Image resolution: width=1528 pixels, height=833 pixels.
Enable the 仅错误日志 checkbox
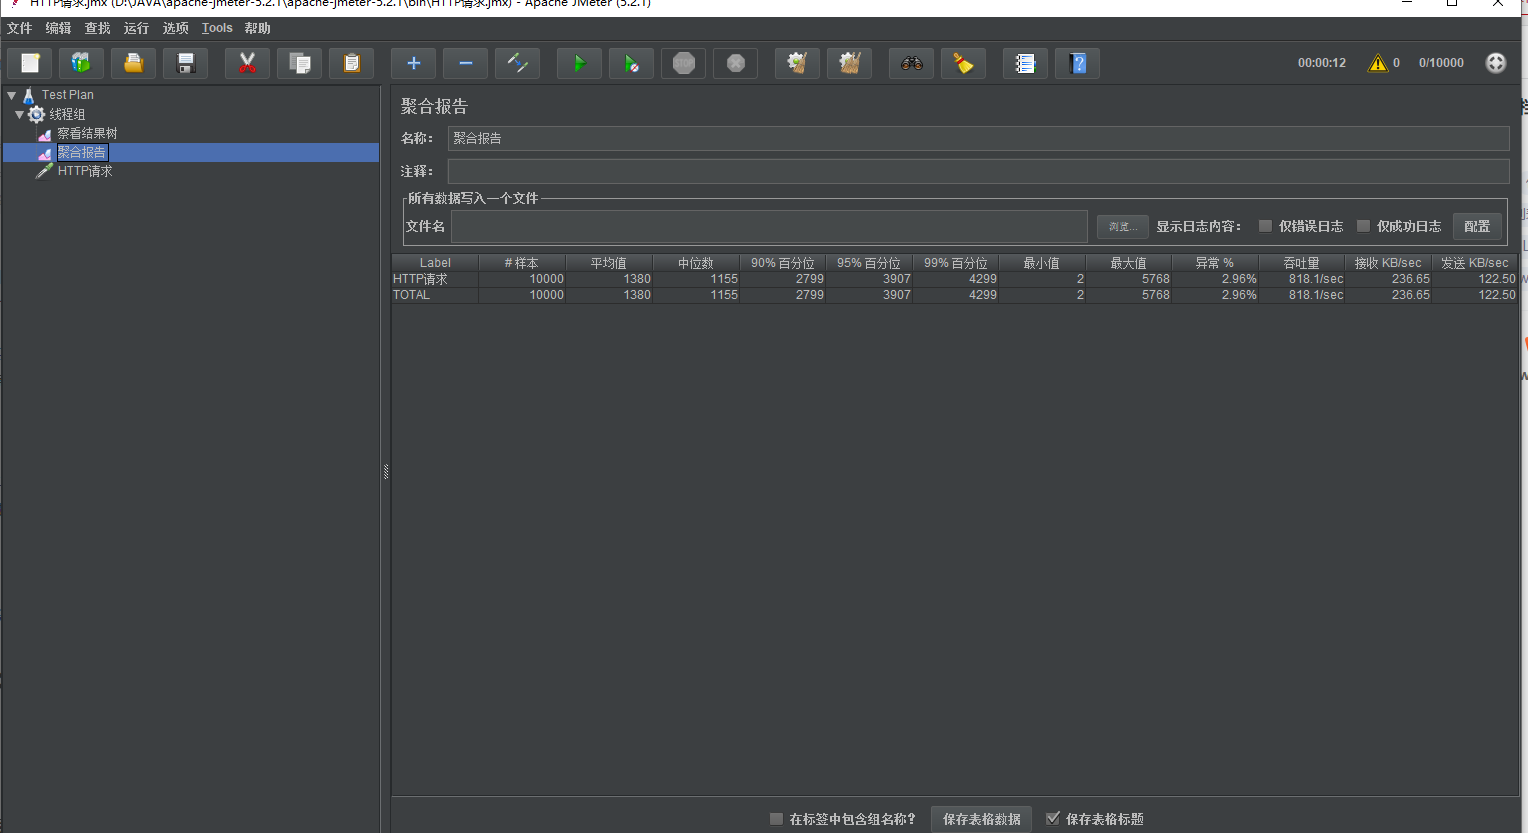(1265, 226)
